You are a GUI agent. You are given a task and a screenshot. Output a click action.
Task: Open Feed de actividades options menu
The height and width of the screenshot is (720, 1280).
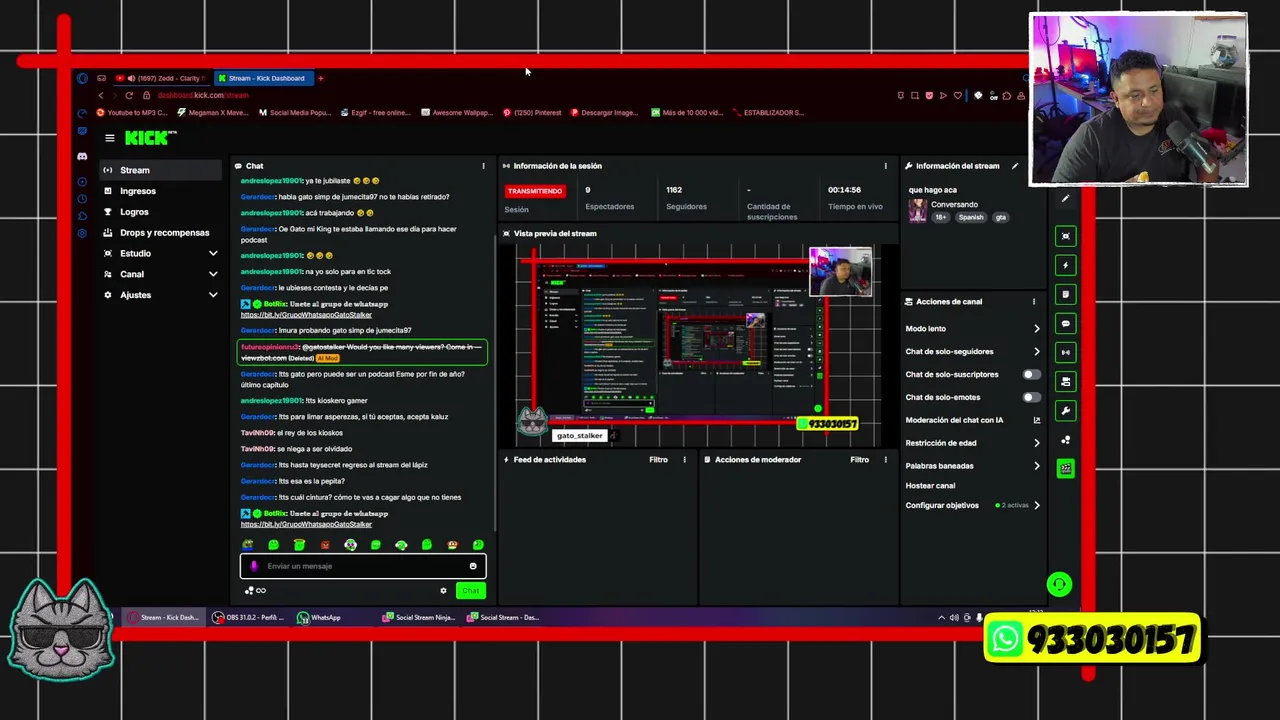[685, 460]
